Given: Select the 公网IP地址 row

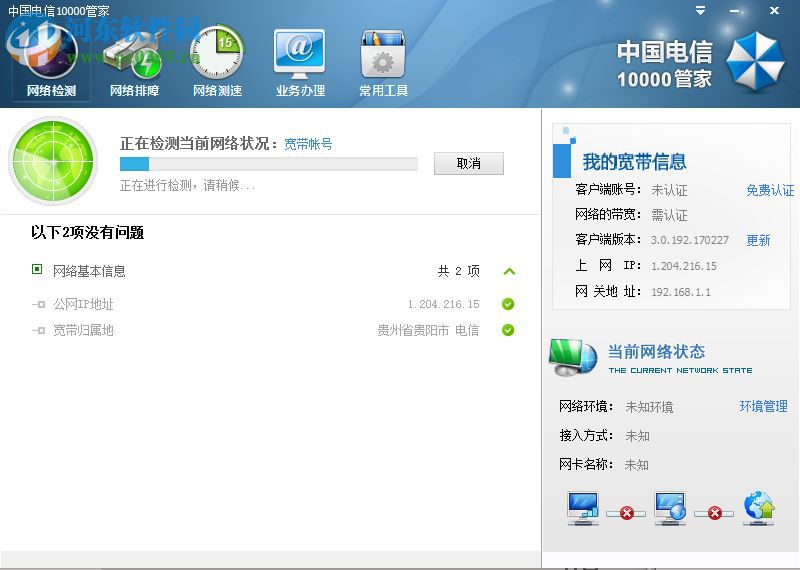Looking at the screenshot, I should click(x=273, y=304).
